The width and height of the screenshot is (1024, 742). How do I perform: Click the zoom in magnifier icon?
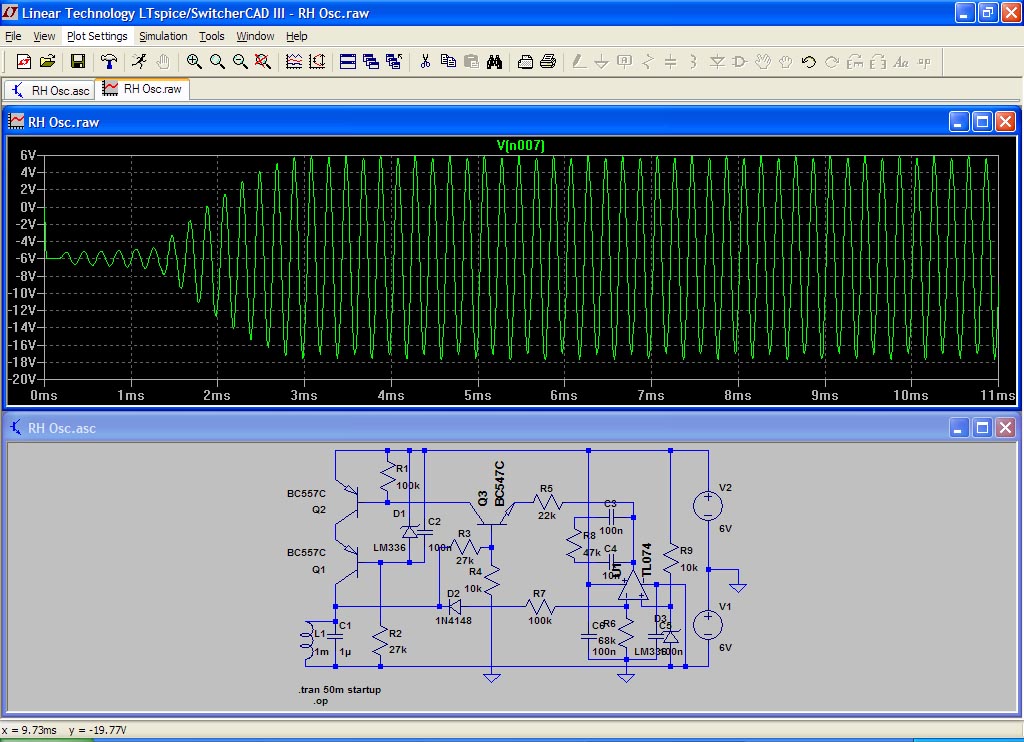pos(194,62)
